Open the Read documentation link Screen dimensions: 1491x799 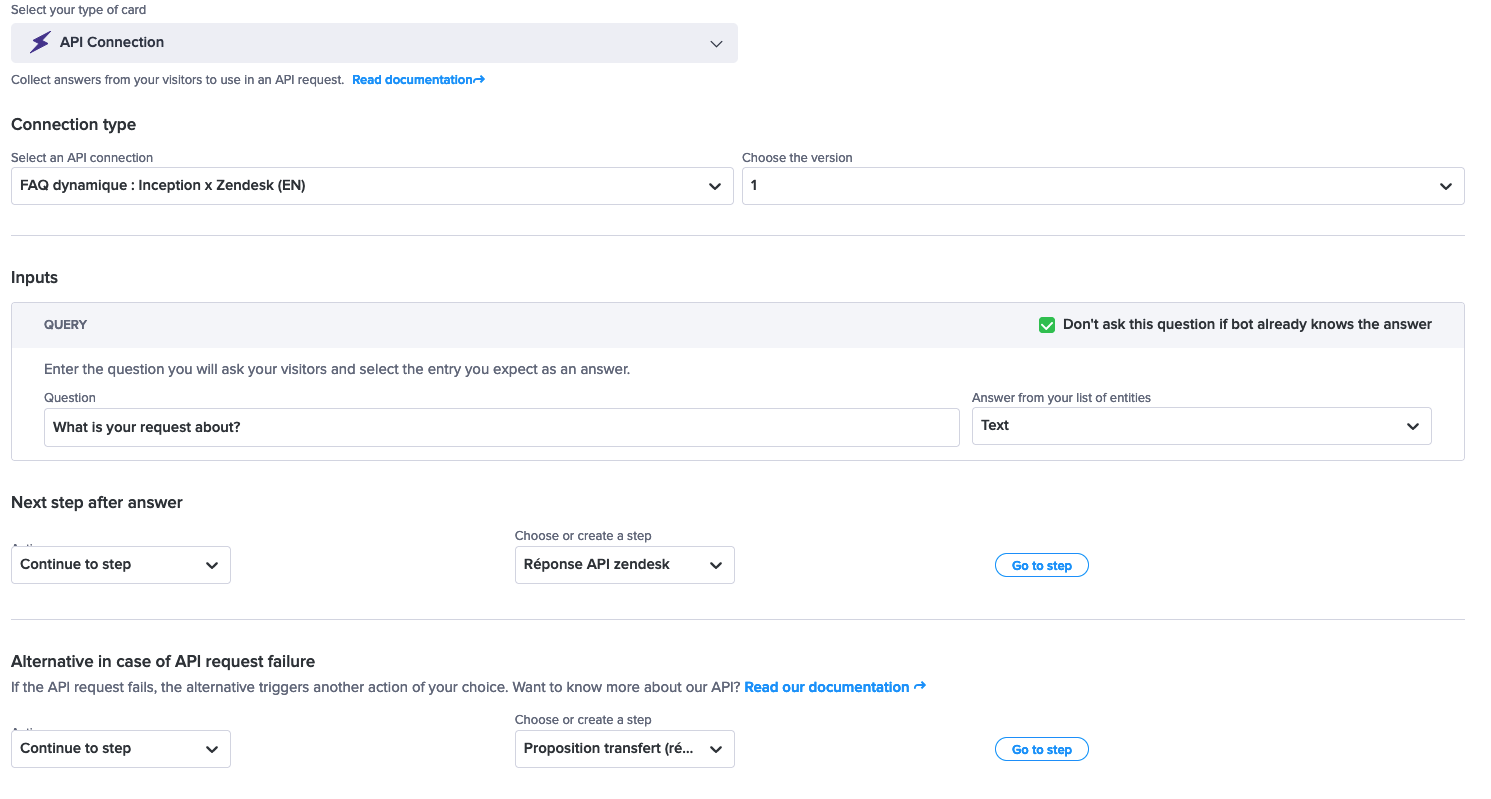click(x=418, y=80)
